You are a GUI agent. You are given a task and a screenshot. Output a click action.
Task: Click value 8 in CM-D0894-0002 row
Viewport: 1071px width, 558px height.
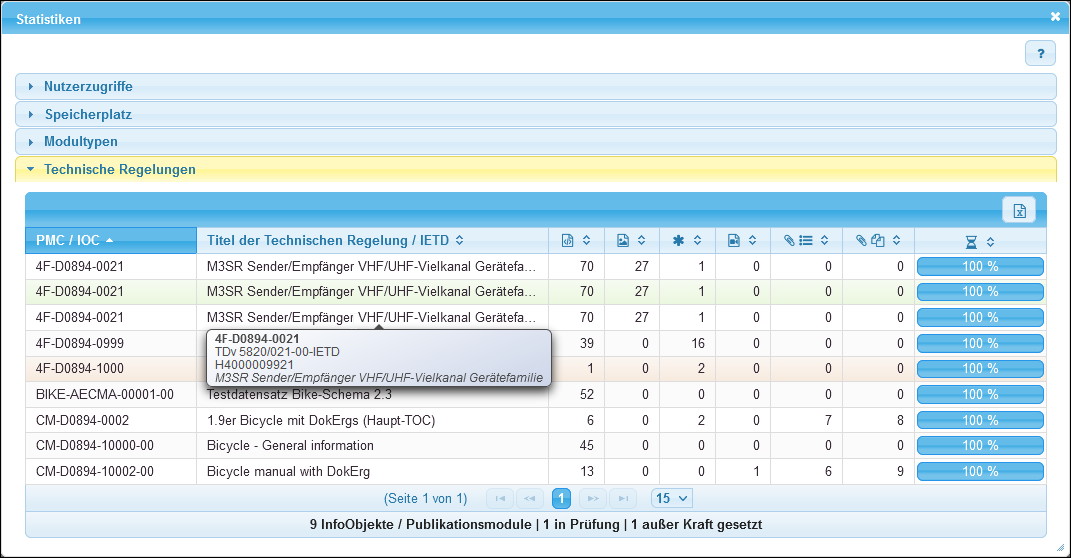[900, 420]
